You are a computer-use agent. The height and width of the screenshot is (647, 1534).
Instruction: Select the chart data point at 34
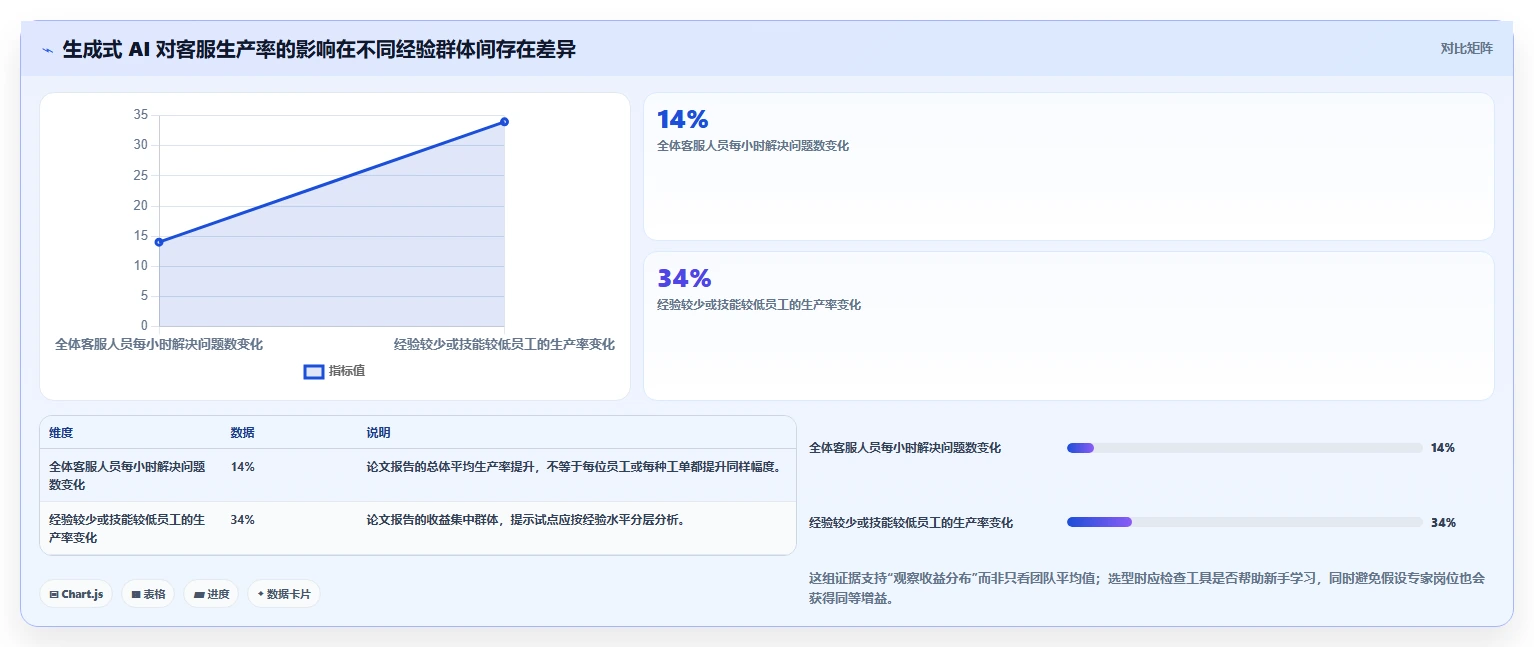pyautogui.click(x=504, y=122)
